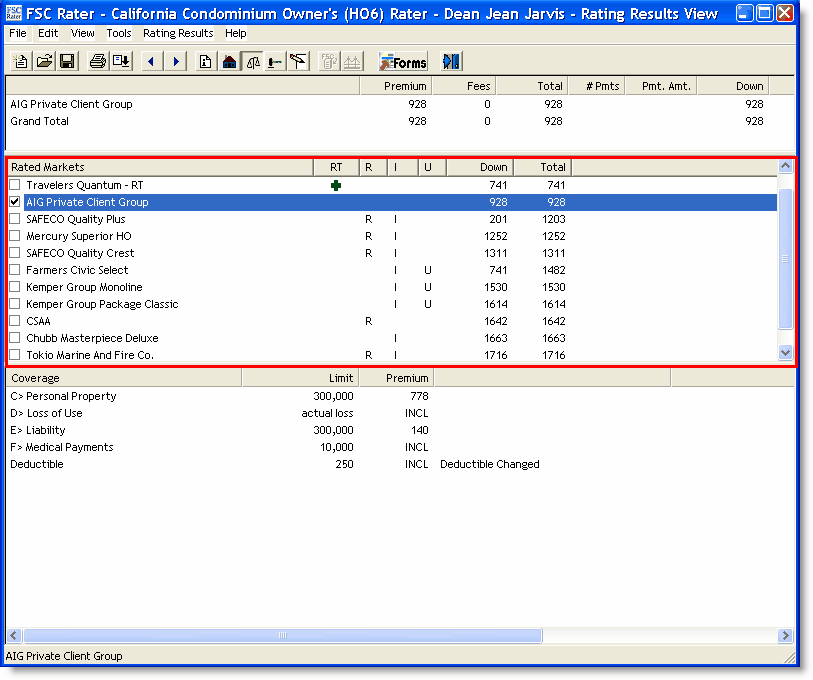Select the D> Loss of Use row
Image resolution: width=813 pixels, height=680 pixels.
400,413
